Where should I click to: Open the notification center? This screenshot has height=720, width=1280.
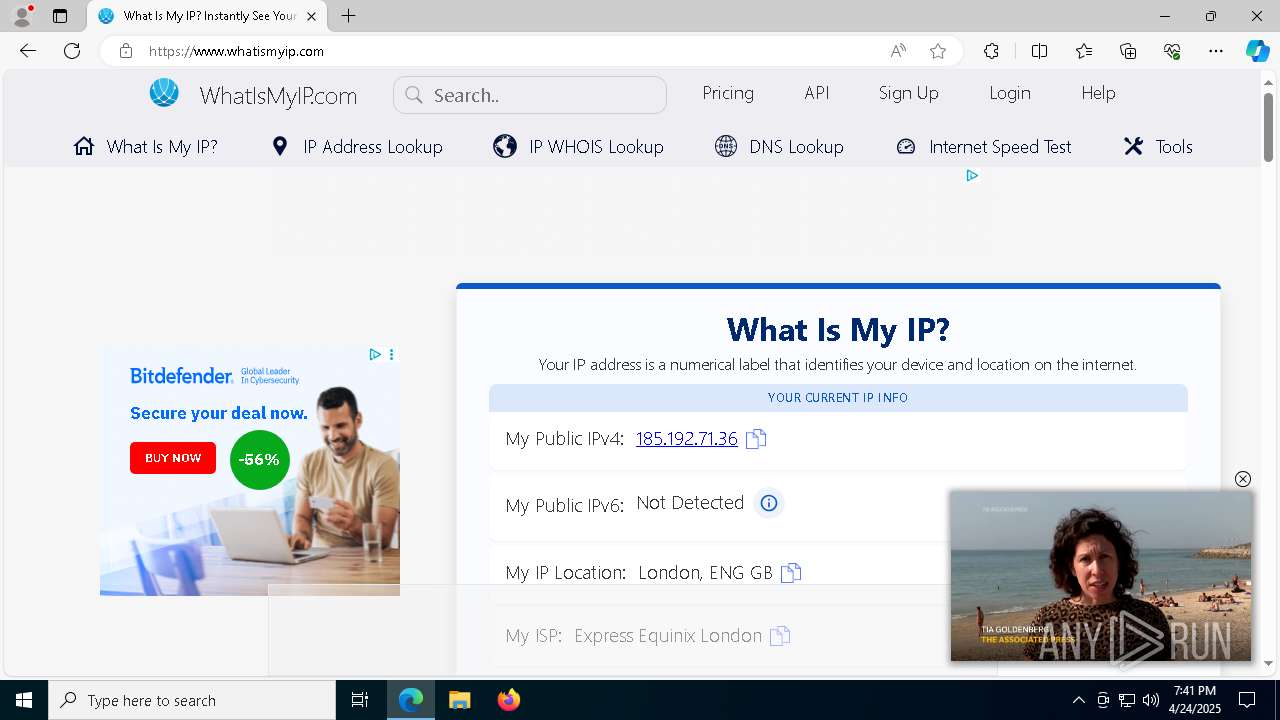tap(1247, 700)
